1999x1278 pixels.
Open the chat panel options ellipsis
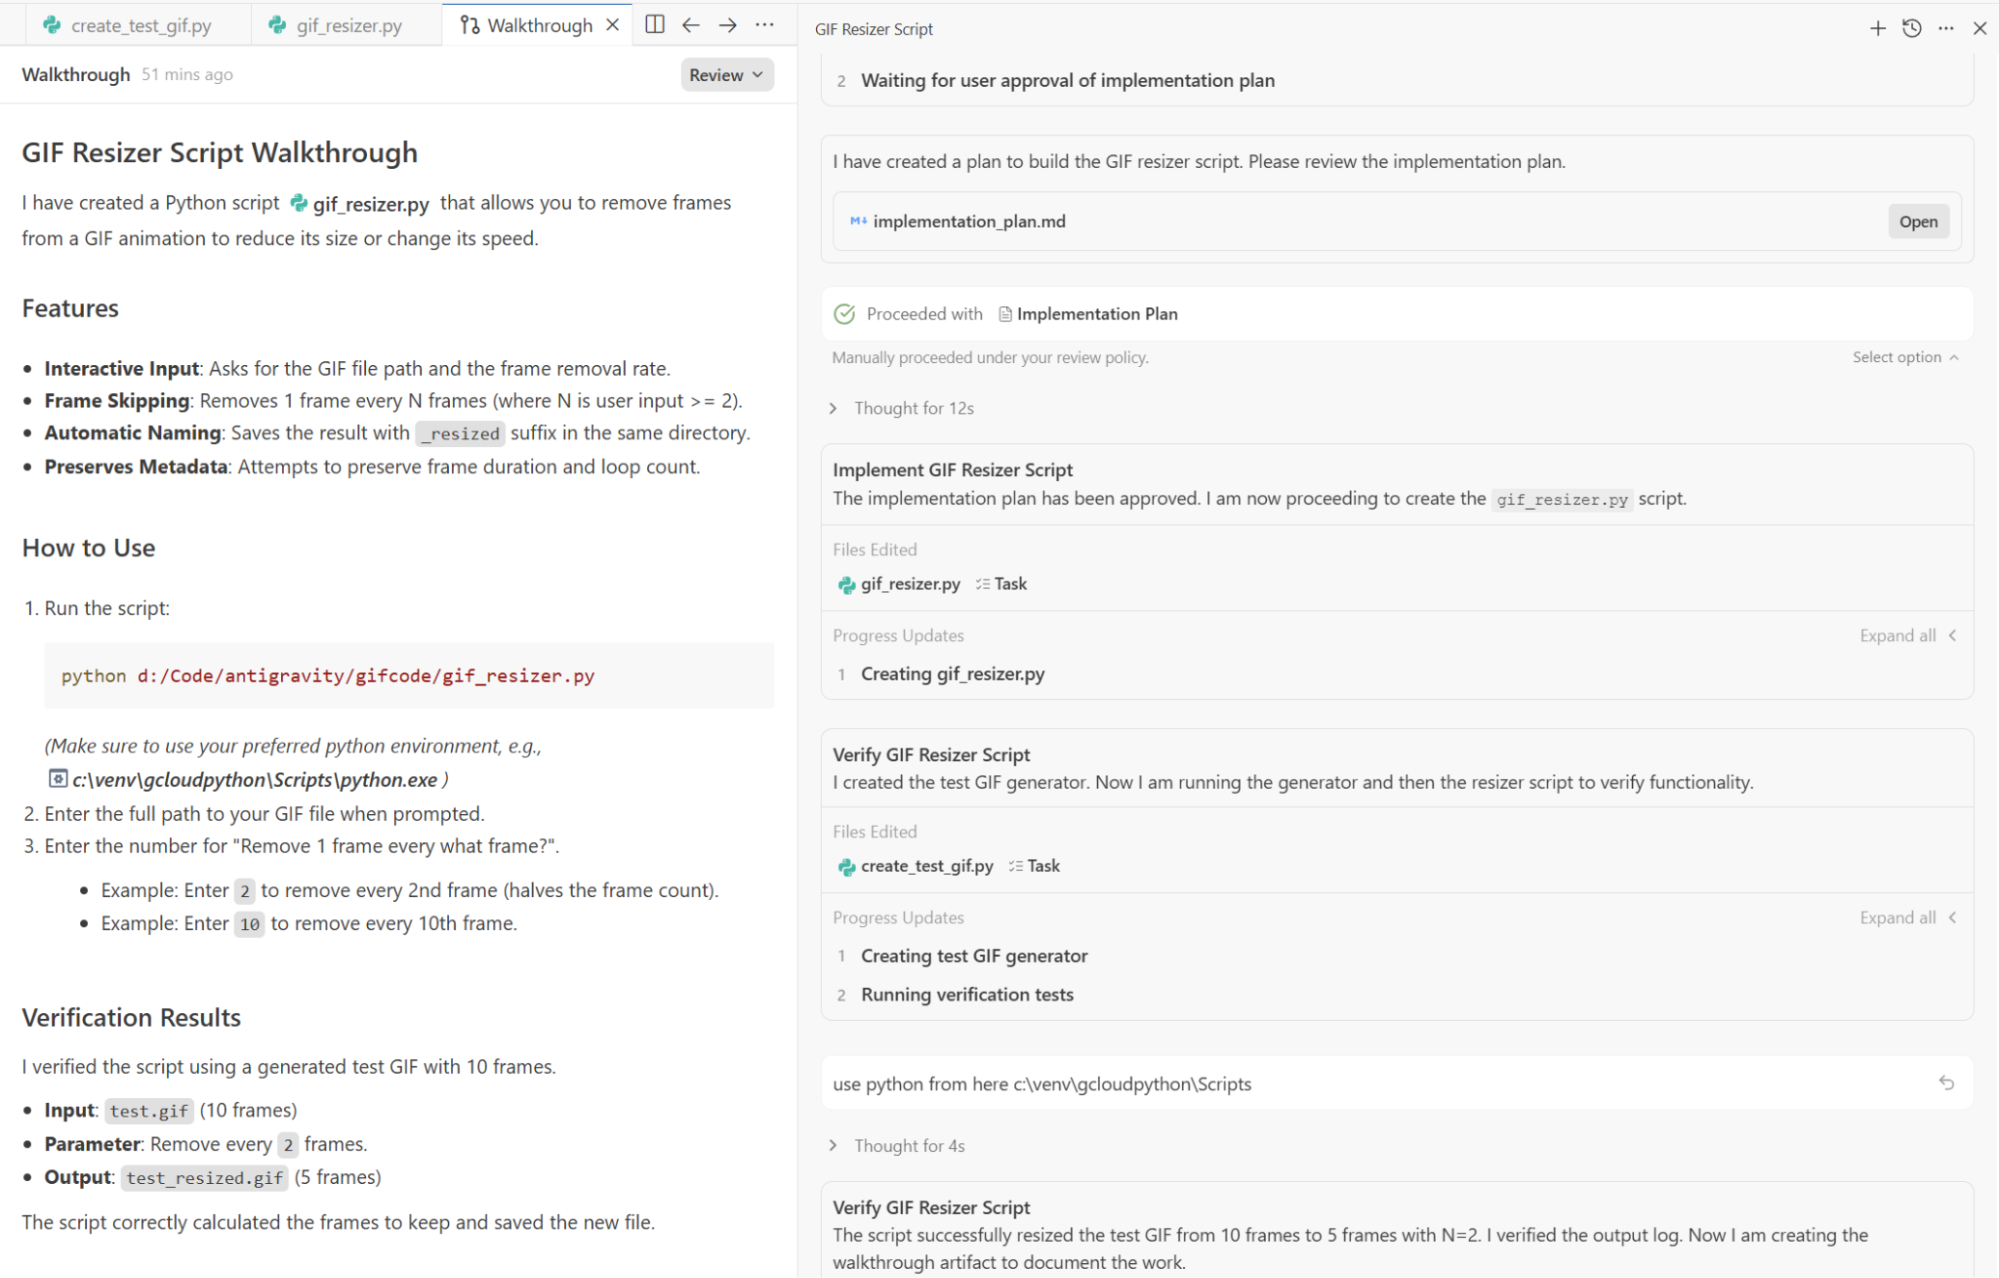click(1945, 28)
